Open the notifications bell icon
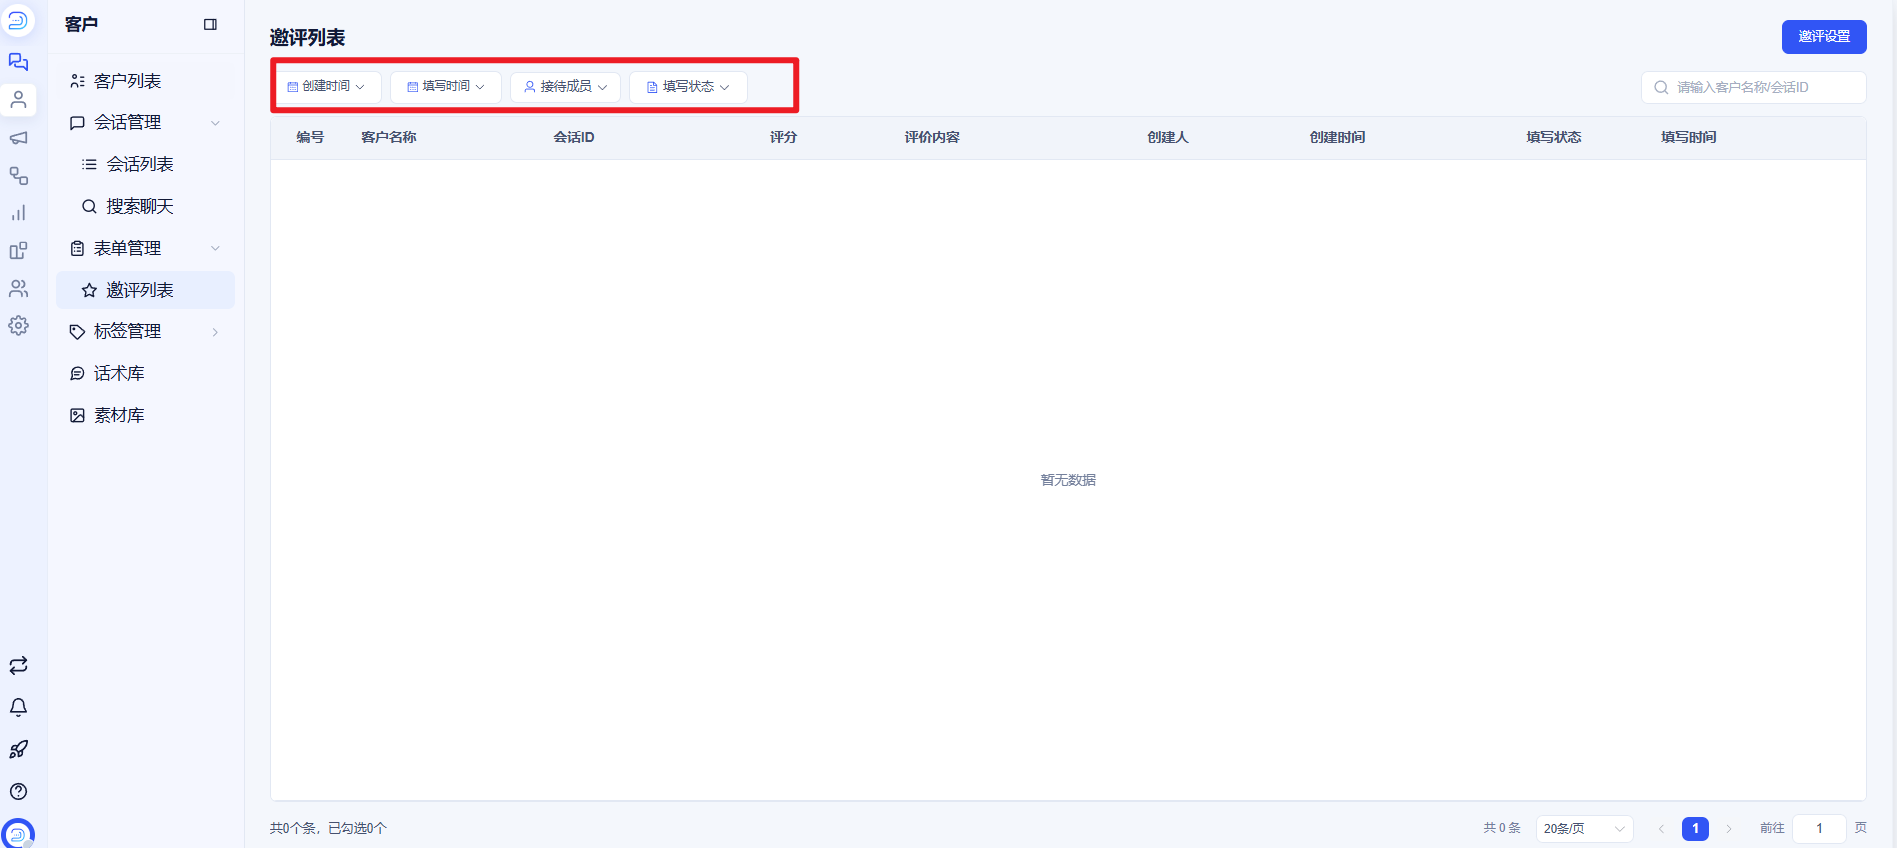The height and width of the screenshot is (848, 1897). pos(18,708)
